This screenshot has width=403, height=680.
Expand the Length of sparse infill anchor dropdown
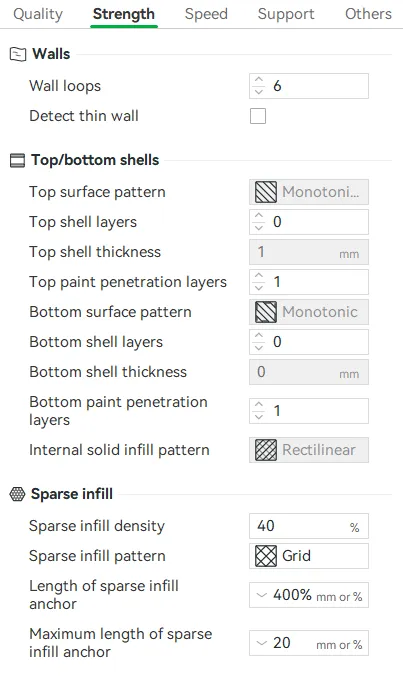[261, 595]
